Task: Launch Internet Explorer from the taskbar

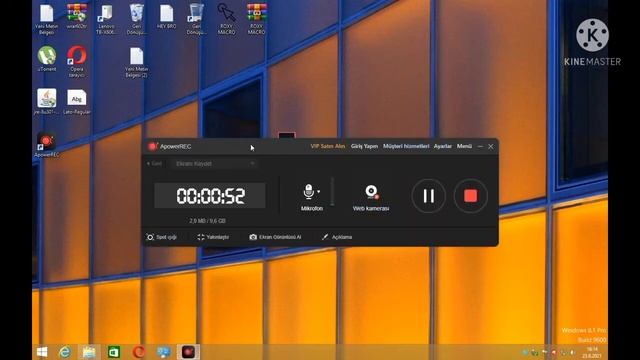Action: 65,352
